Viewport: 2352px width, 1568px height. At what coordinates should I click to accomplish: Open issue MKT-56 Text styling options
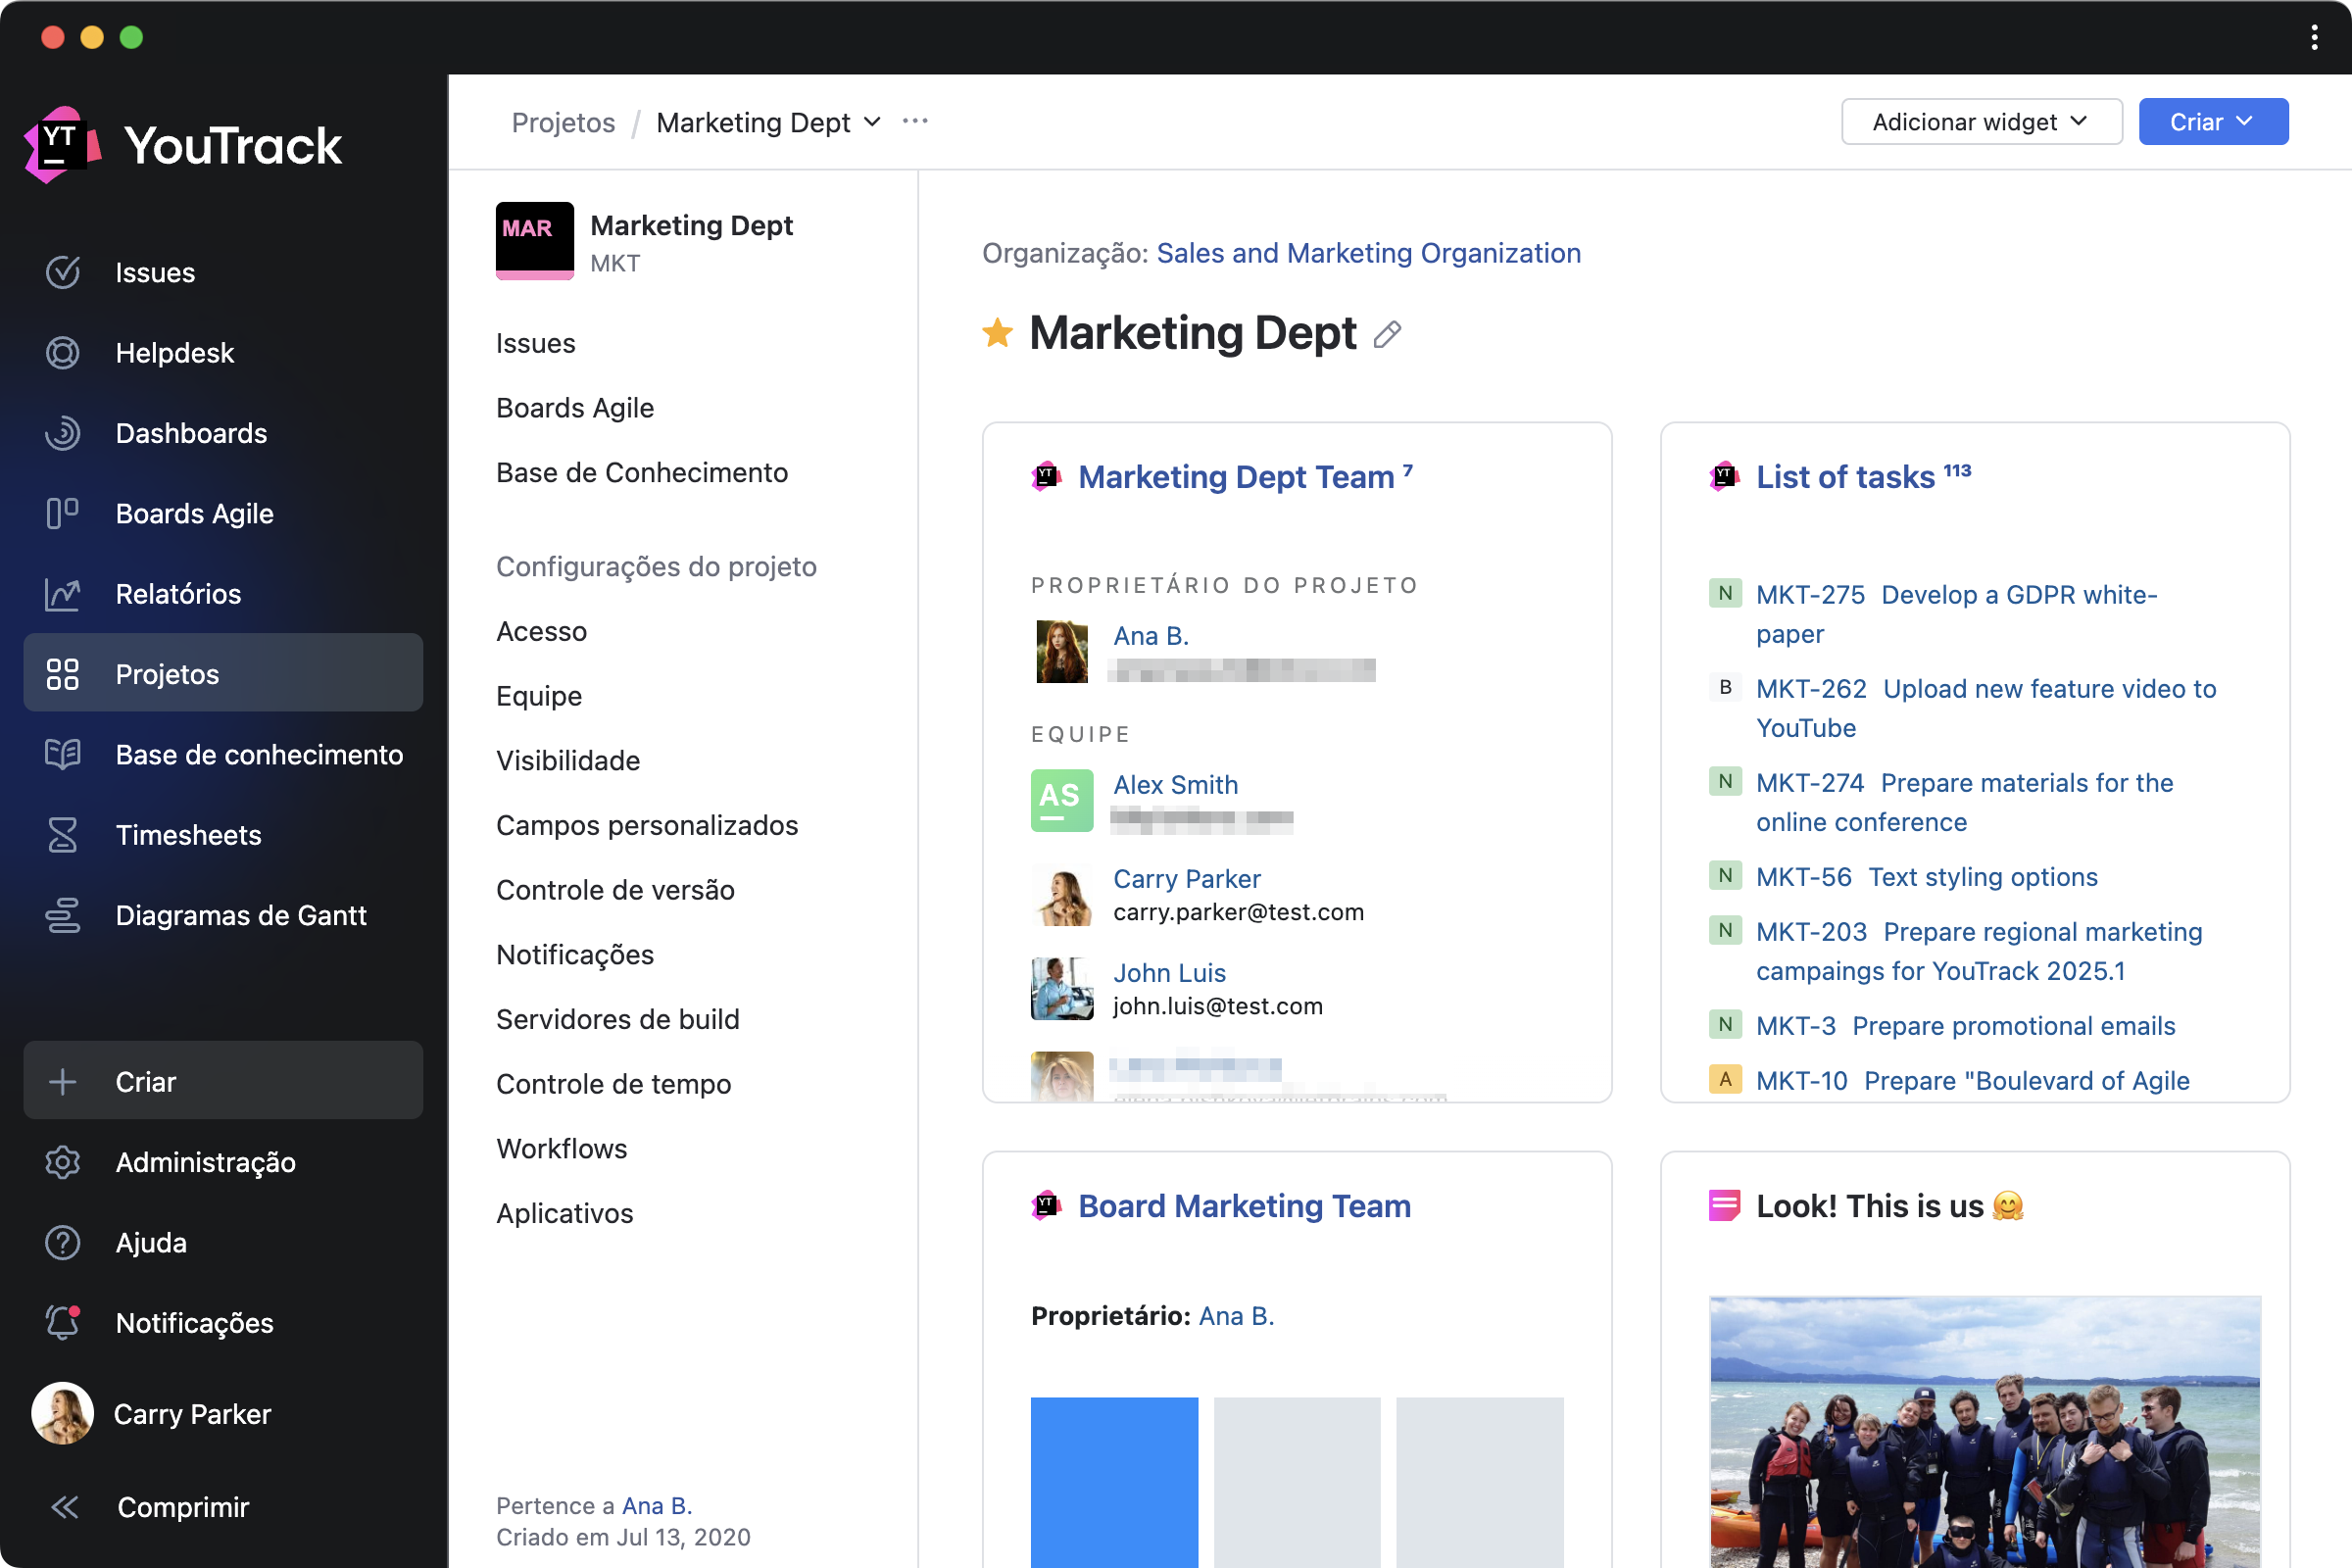1926,877
